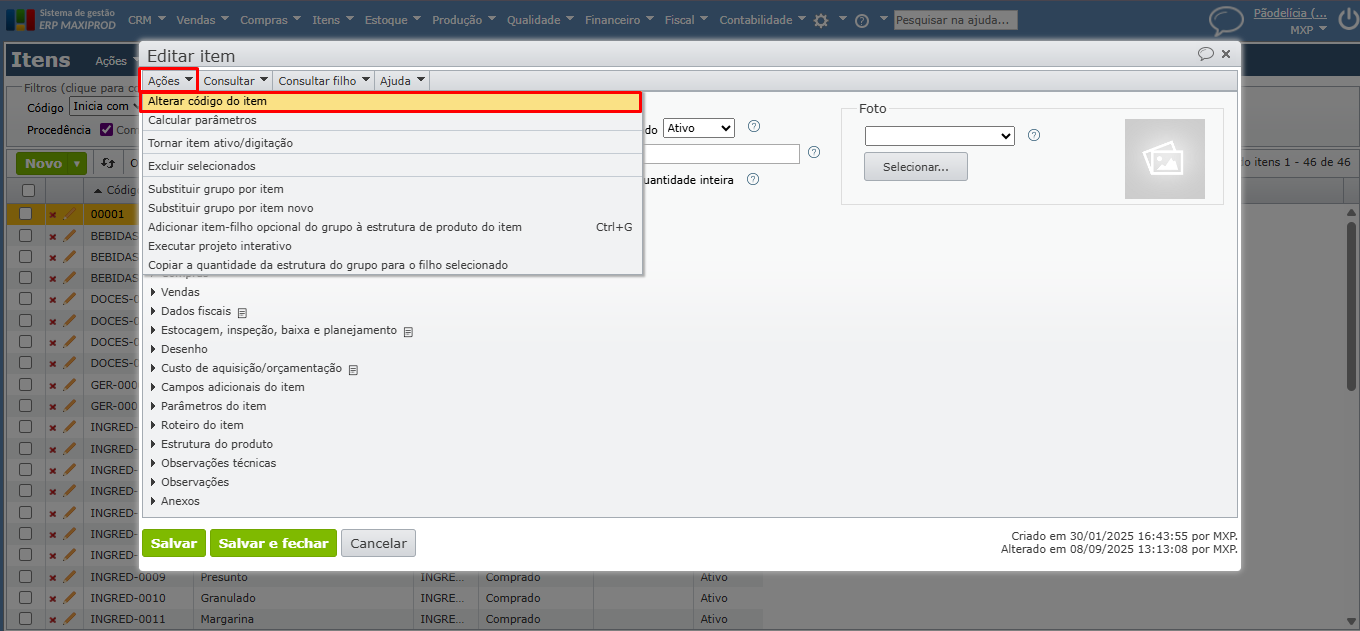Expand Campos adicionais do item section
Viewport: 1360px width, 631px height.
pos(227,388)
